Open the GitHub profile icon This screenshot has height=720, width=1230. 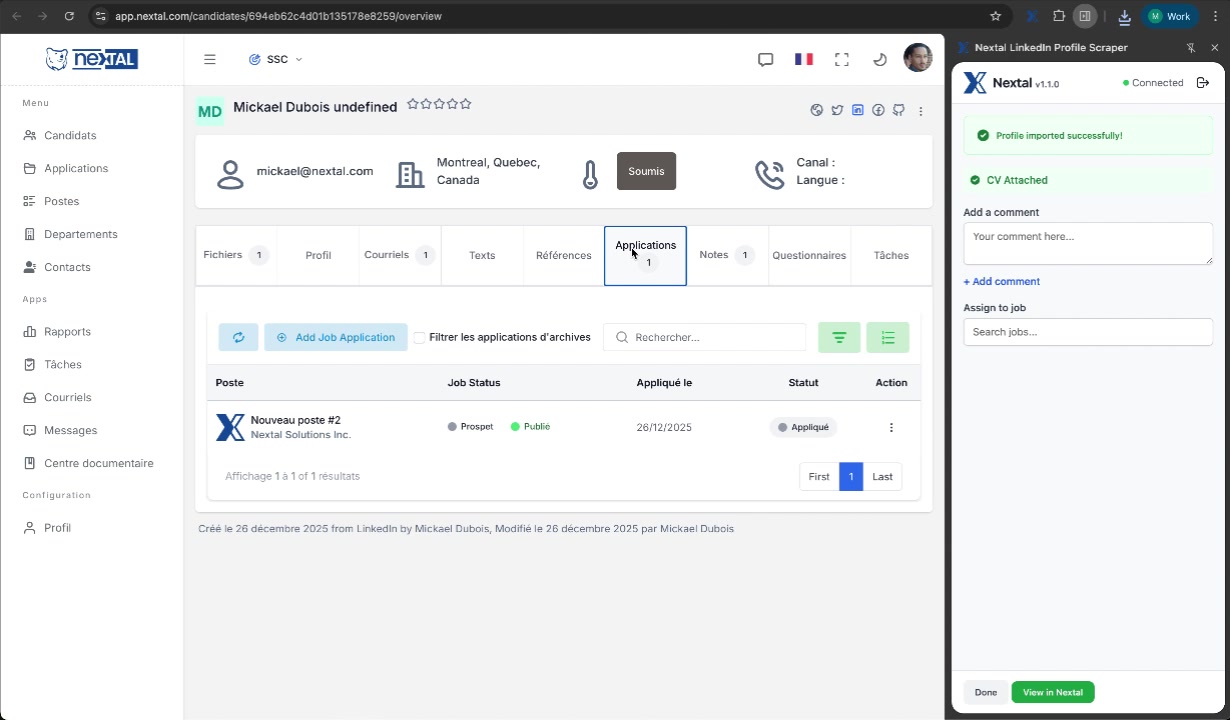tap(899, 110)
